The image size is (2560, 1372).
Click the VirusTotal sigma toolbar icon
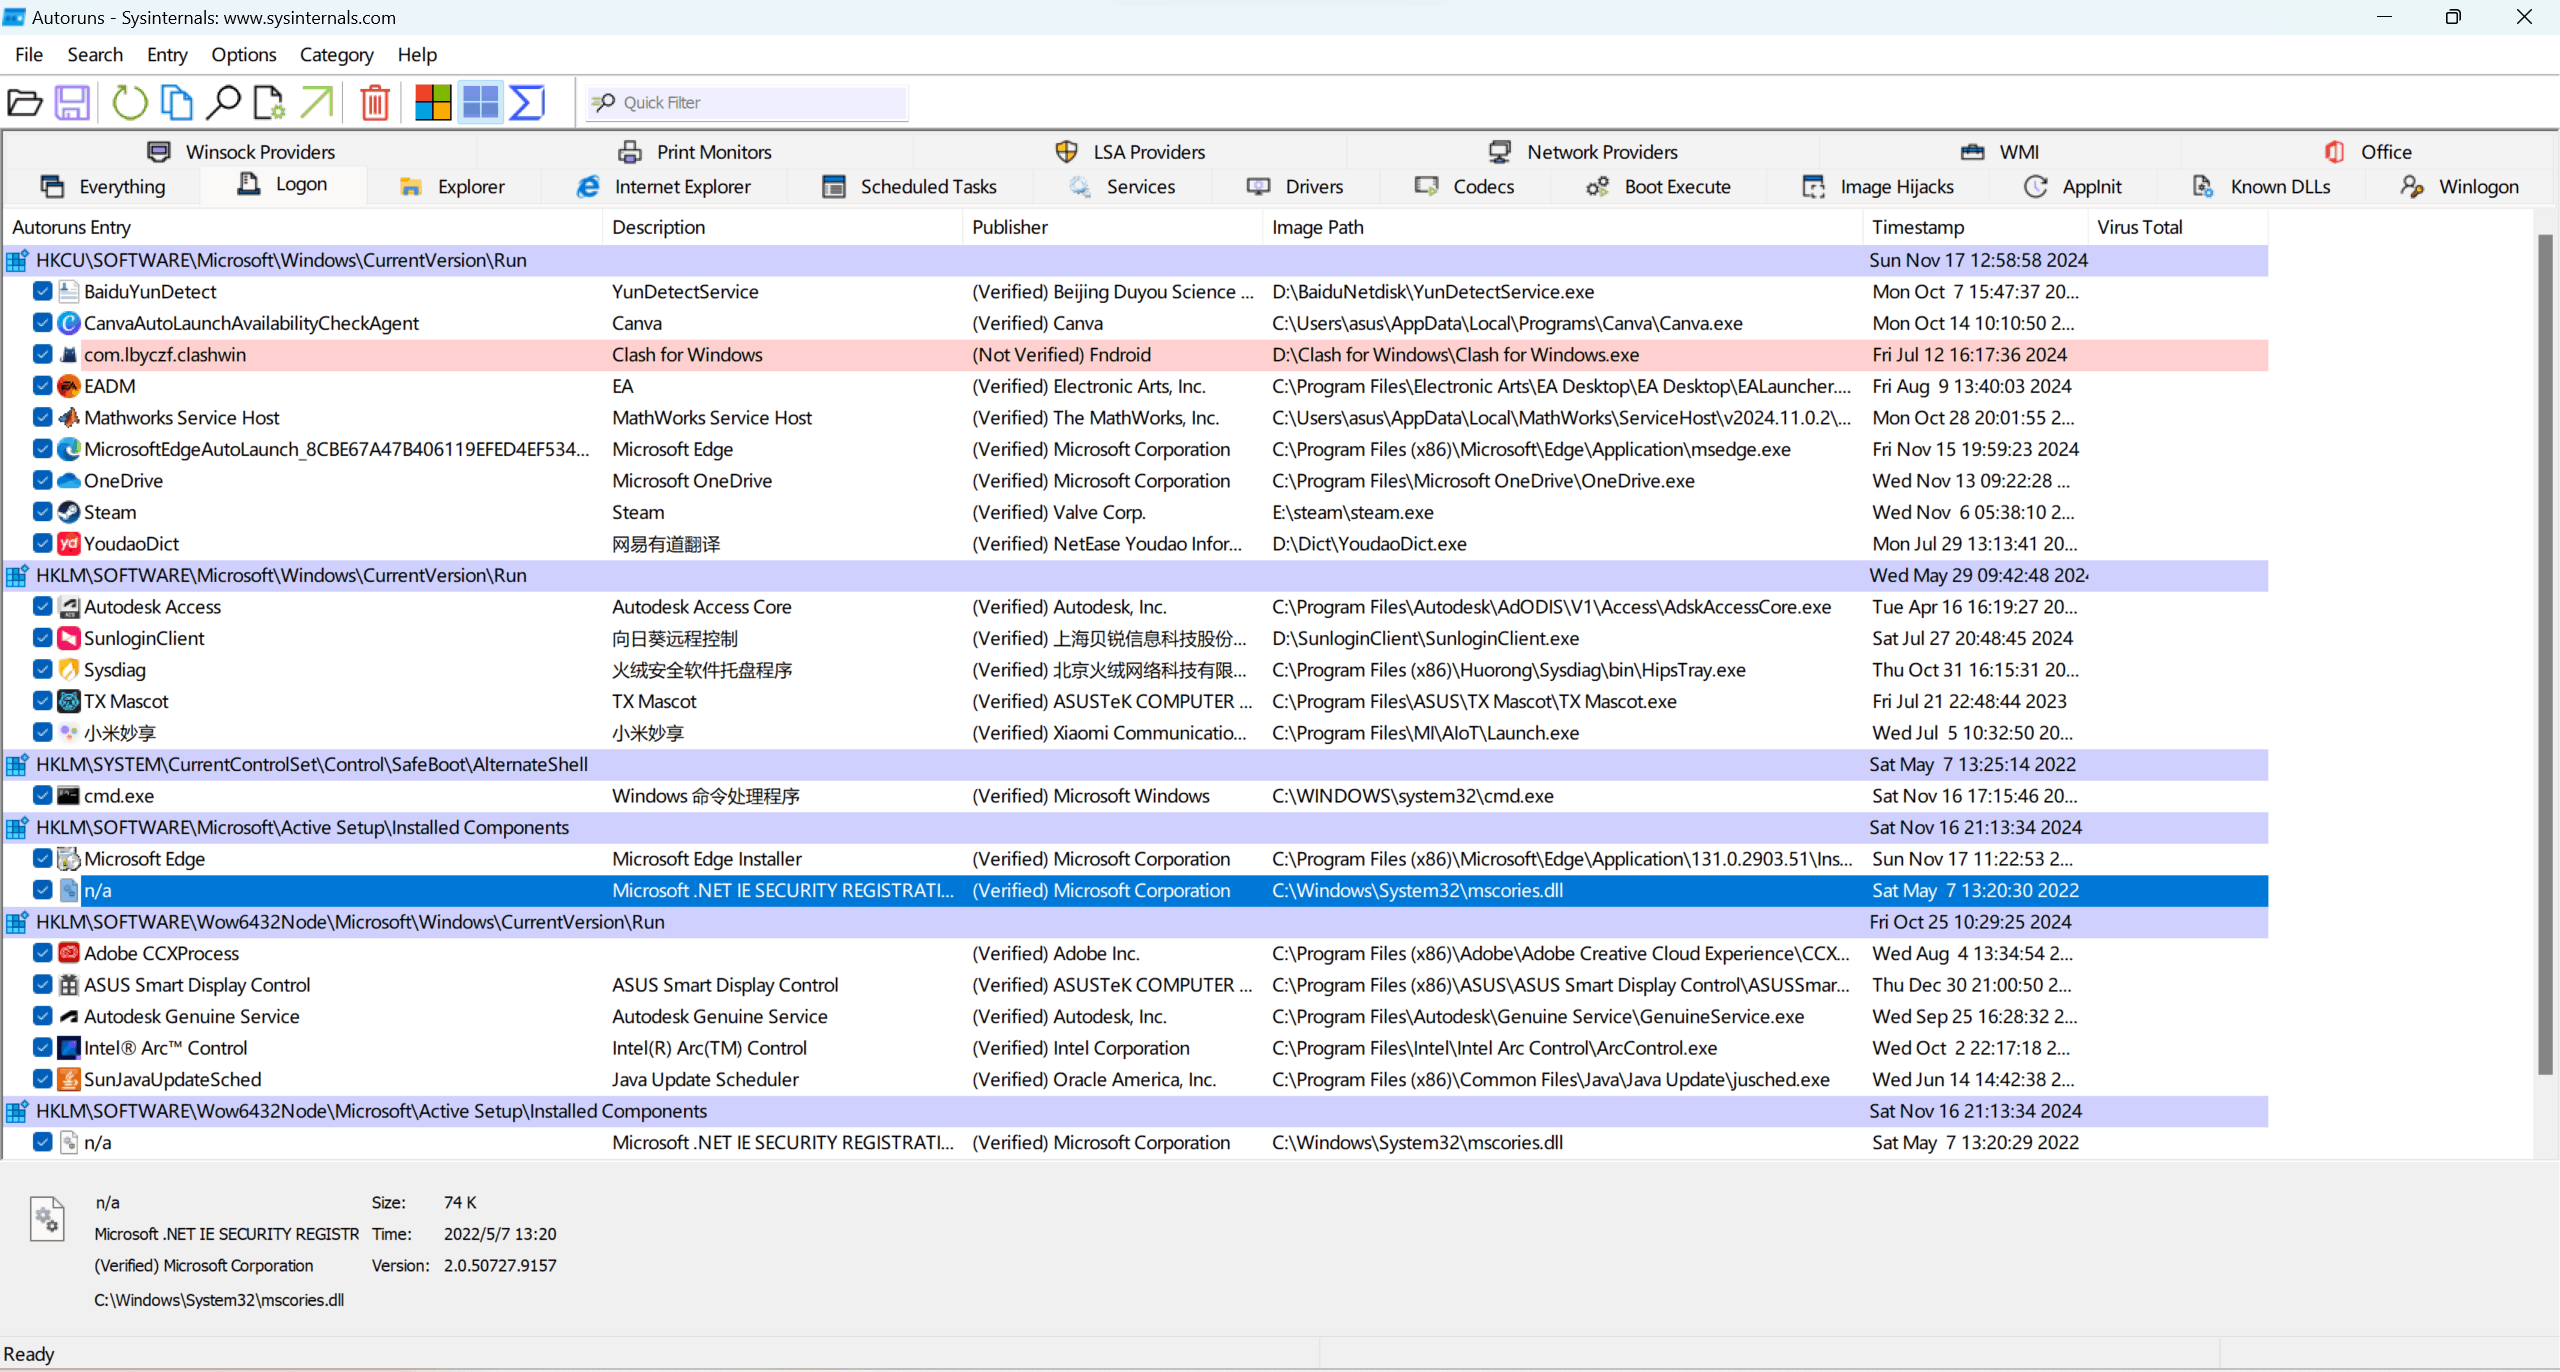[x=527, y=102]
